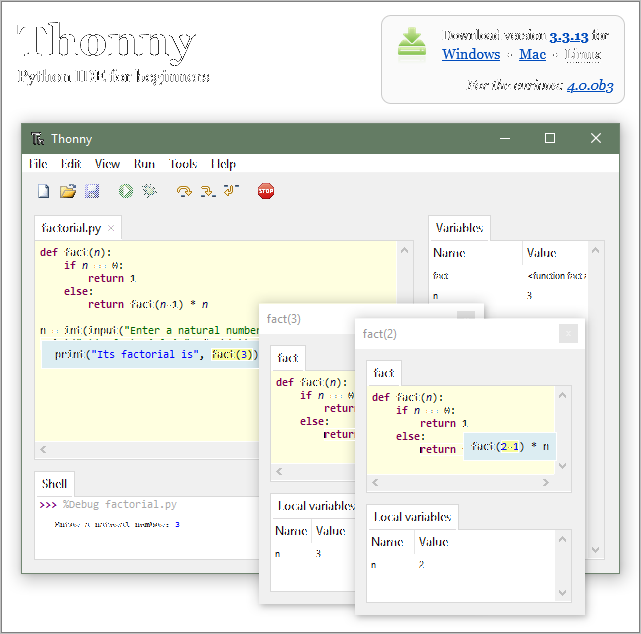
Task: Click the %Debug factorial.py shell line
Action: point(119,504)
